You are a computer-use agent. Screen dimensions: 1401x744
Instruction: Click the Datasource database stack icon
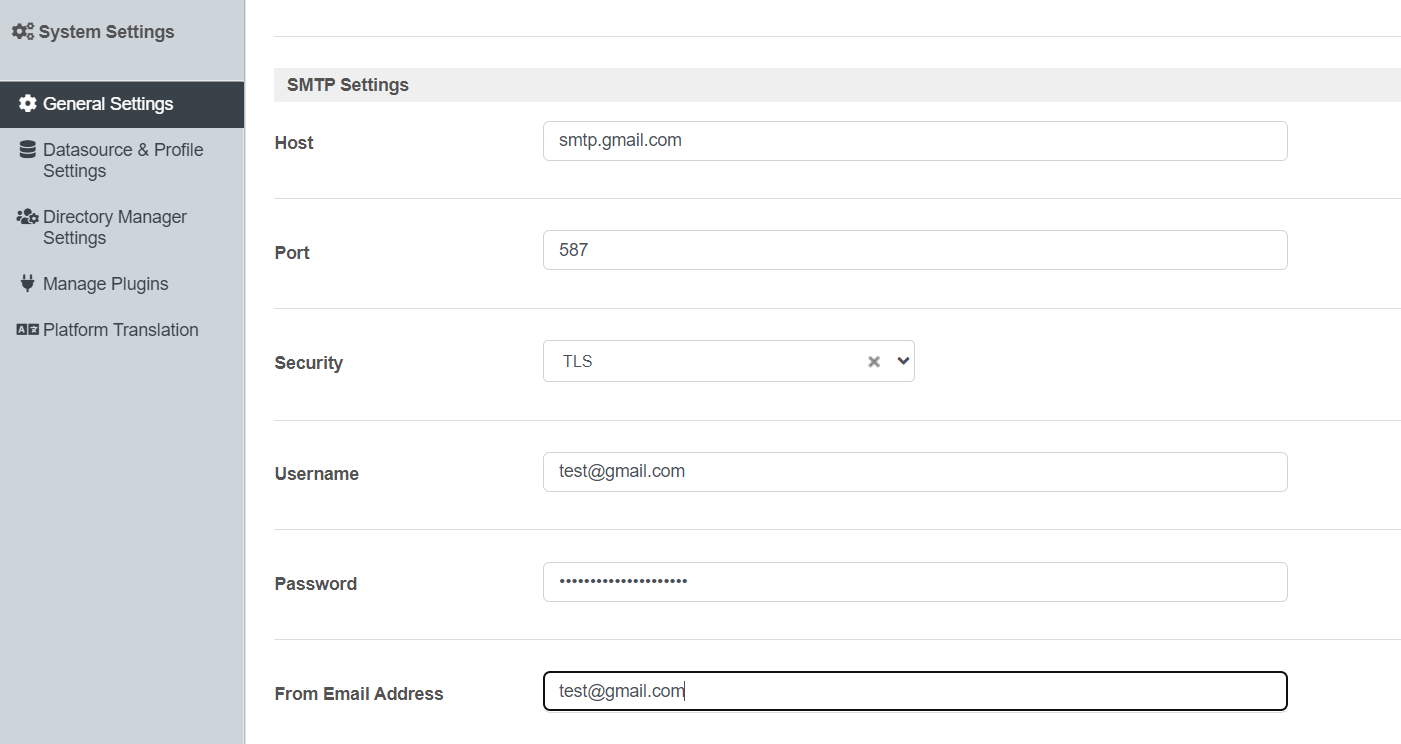click(x=28, y=150)
